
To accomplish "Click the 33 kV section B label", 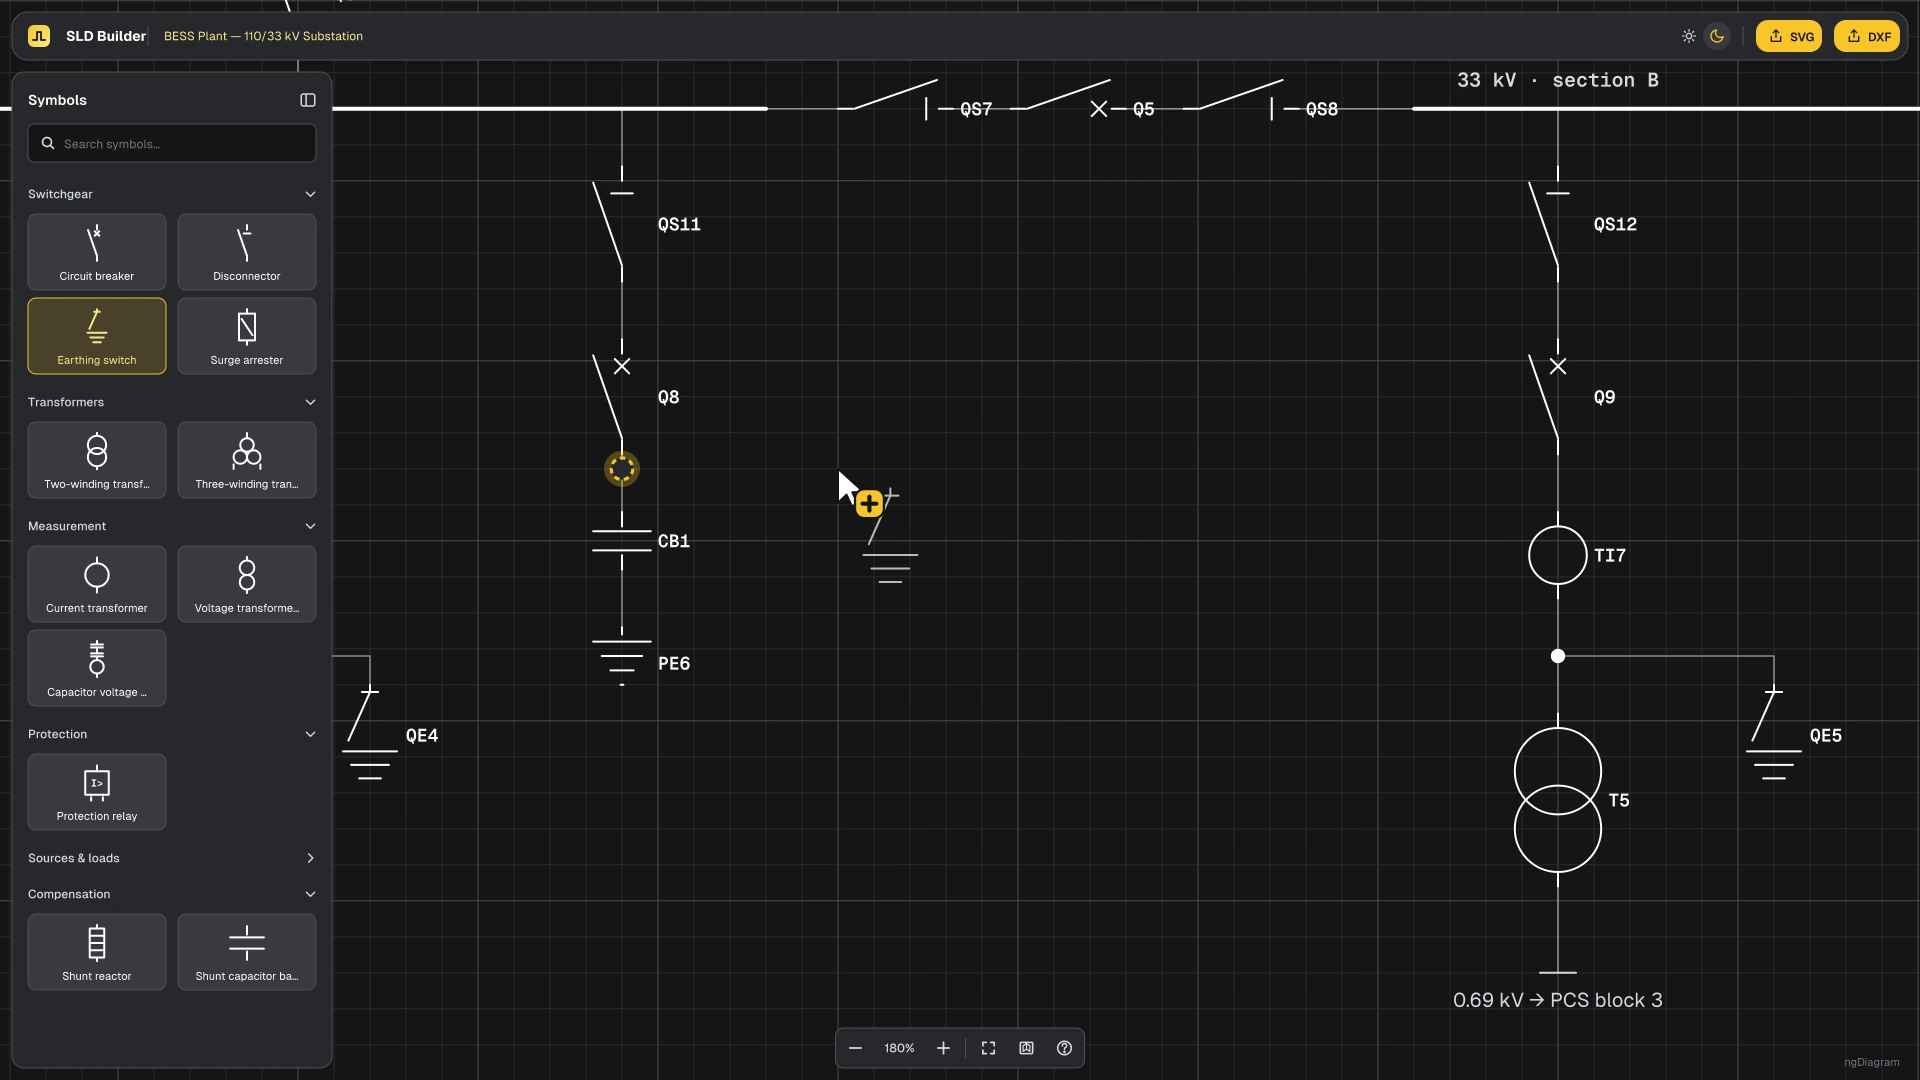I will [x=1558, y=80].
